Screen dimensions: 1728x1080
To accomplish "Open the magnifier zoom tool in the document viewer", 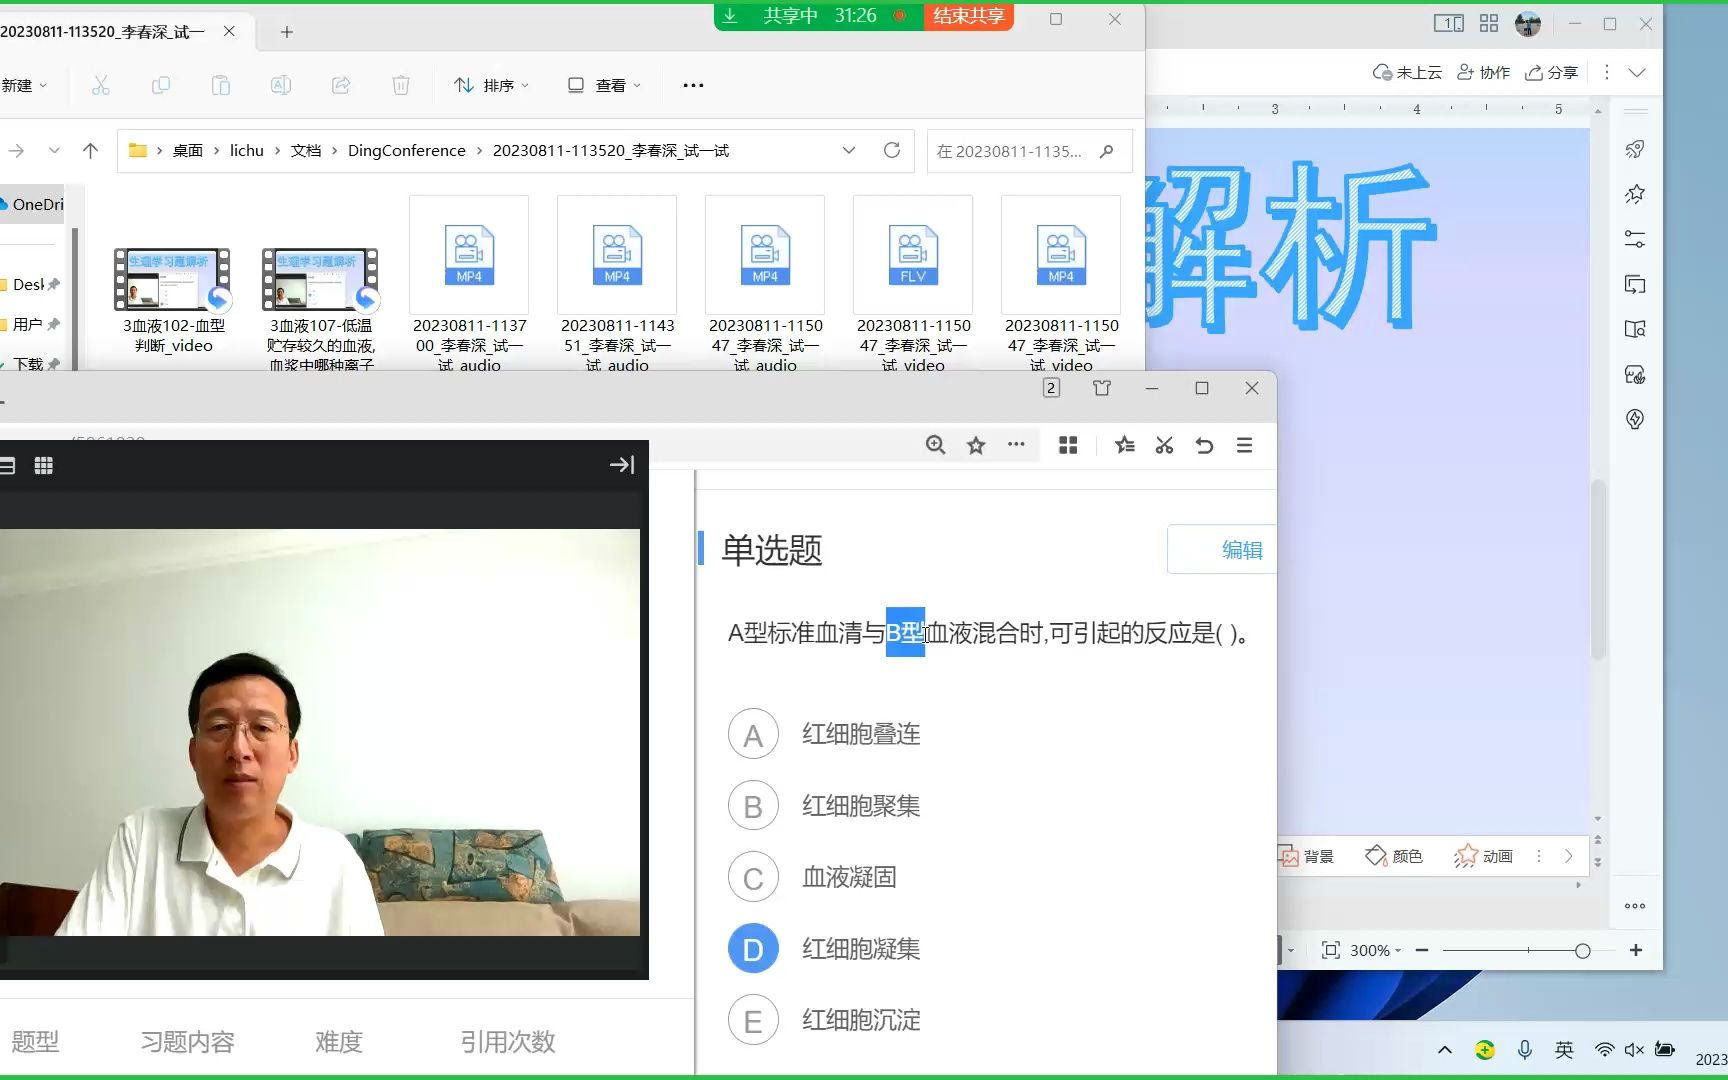I will coord(936,445).
